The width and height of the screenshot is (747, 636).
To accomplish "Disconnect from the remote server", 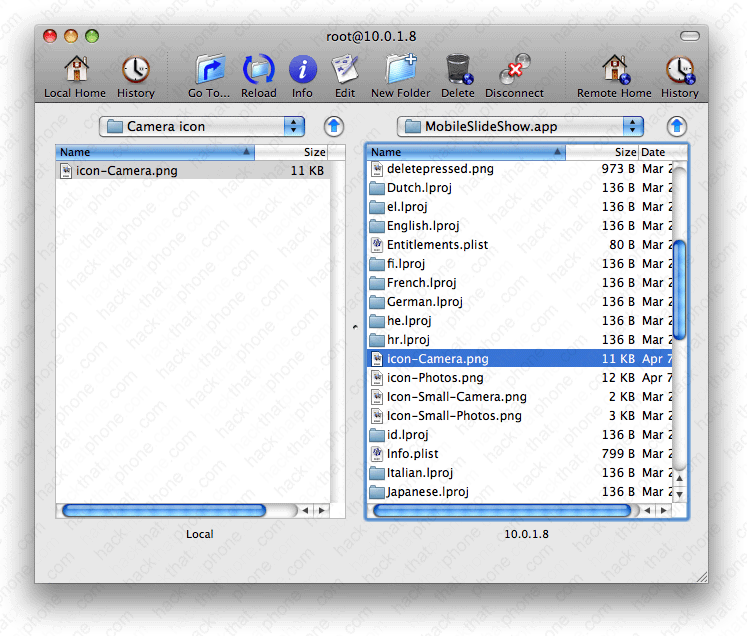I will click(x=513, y=70).
